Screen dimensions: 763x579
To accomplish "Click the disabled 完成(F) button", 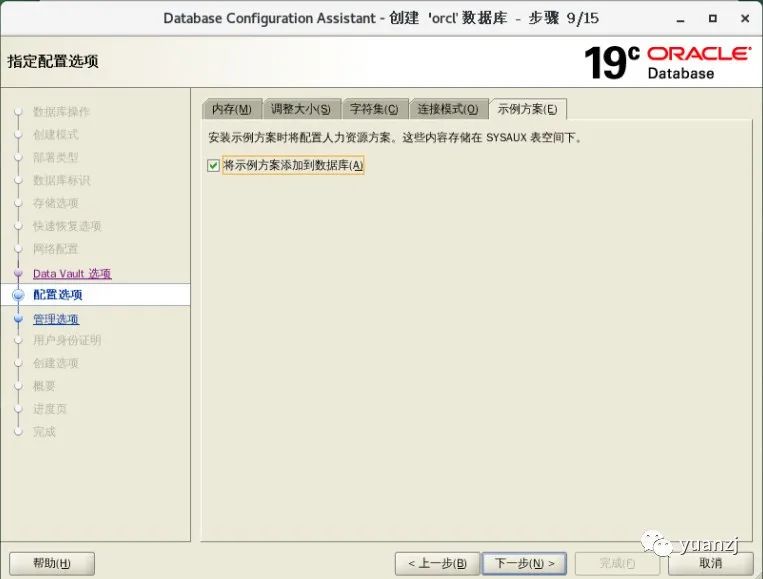I will (x=617, y=563).
